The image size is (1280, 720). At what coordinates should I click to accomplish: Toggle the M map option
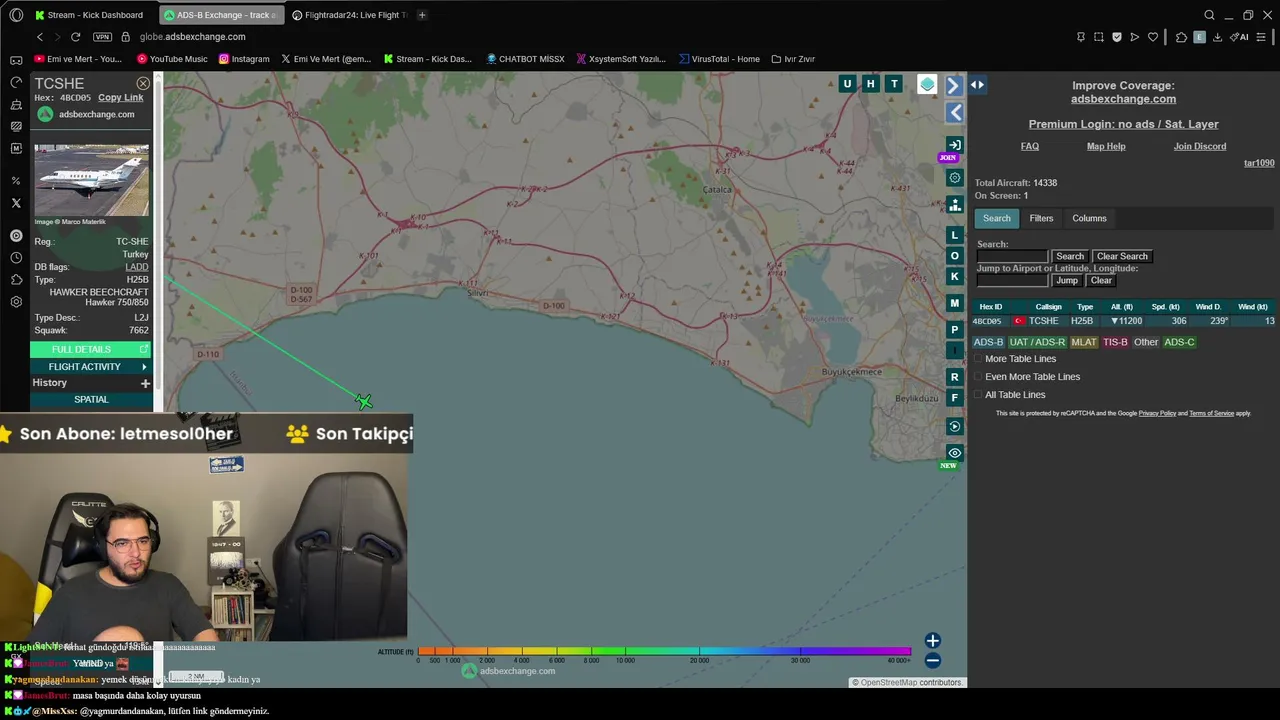[x=954, y=303]
